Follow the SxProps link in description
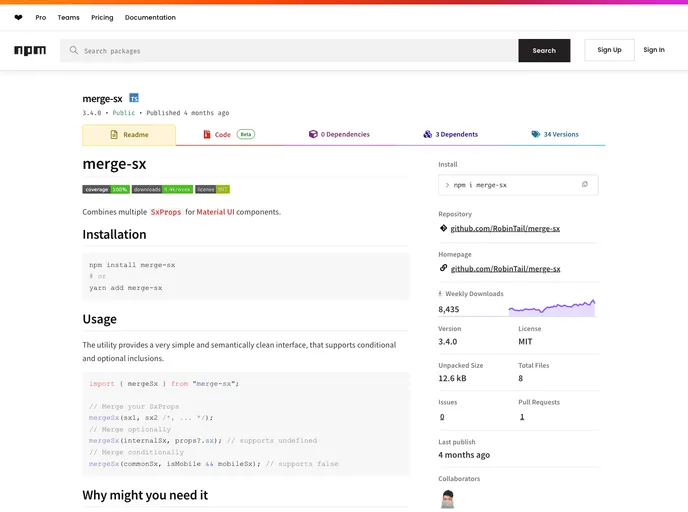 [166, 212]
